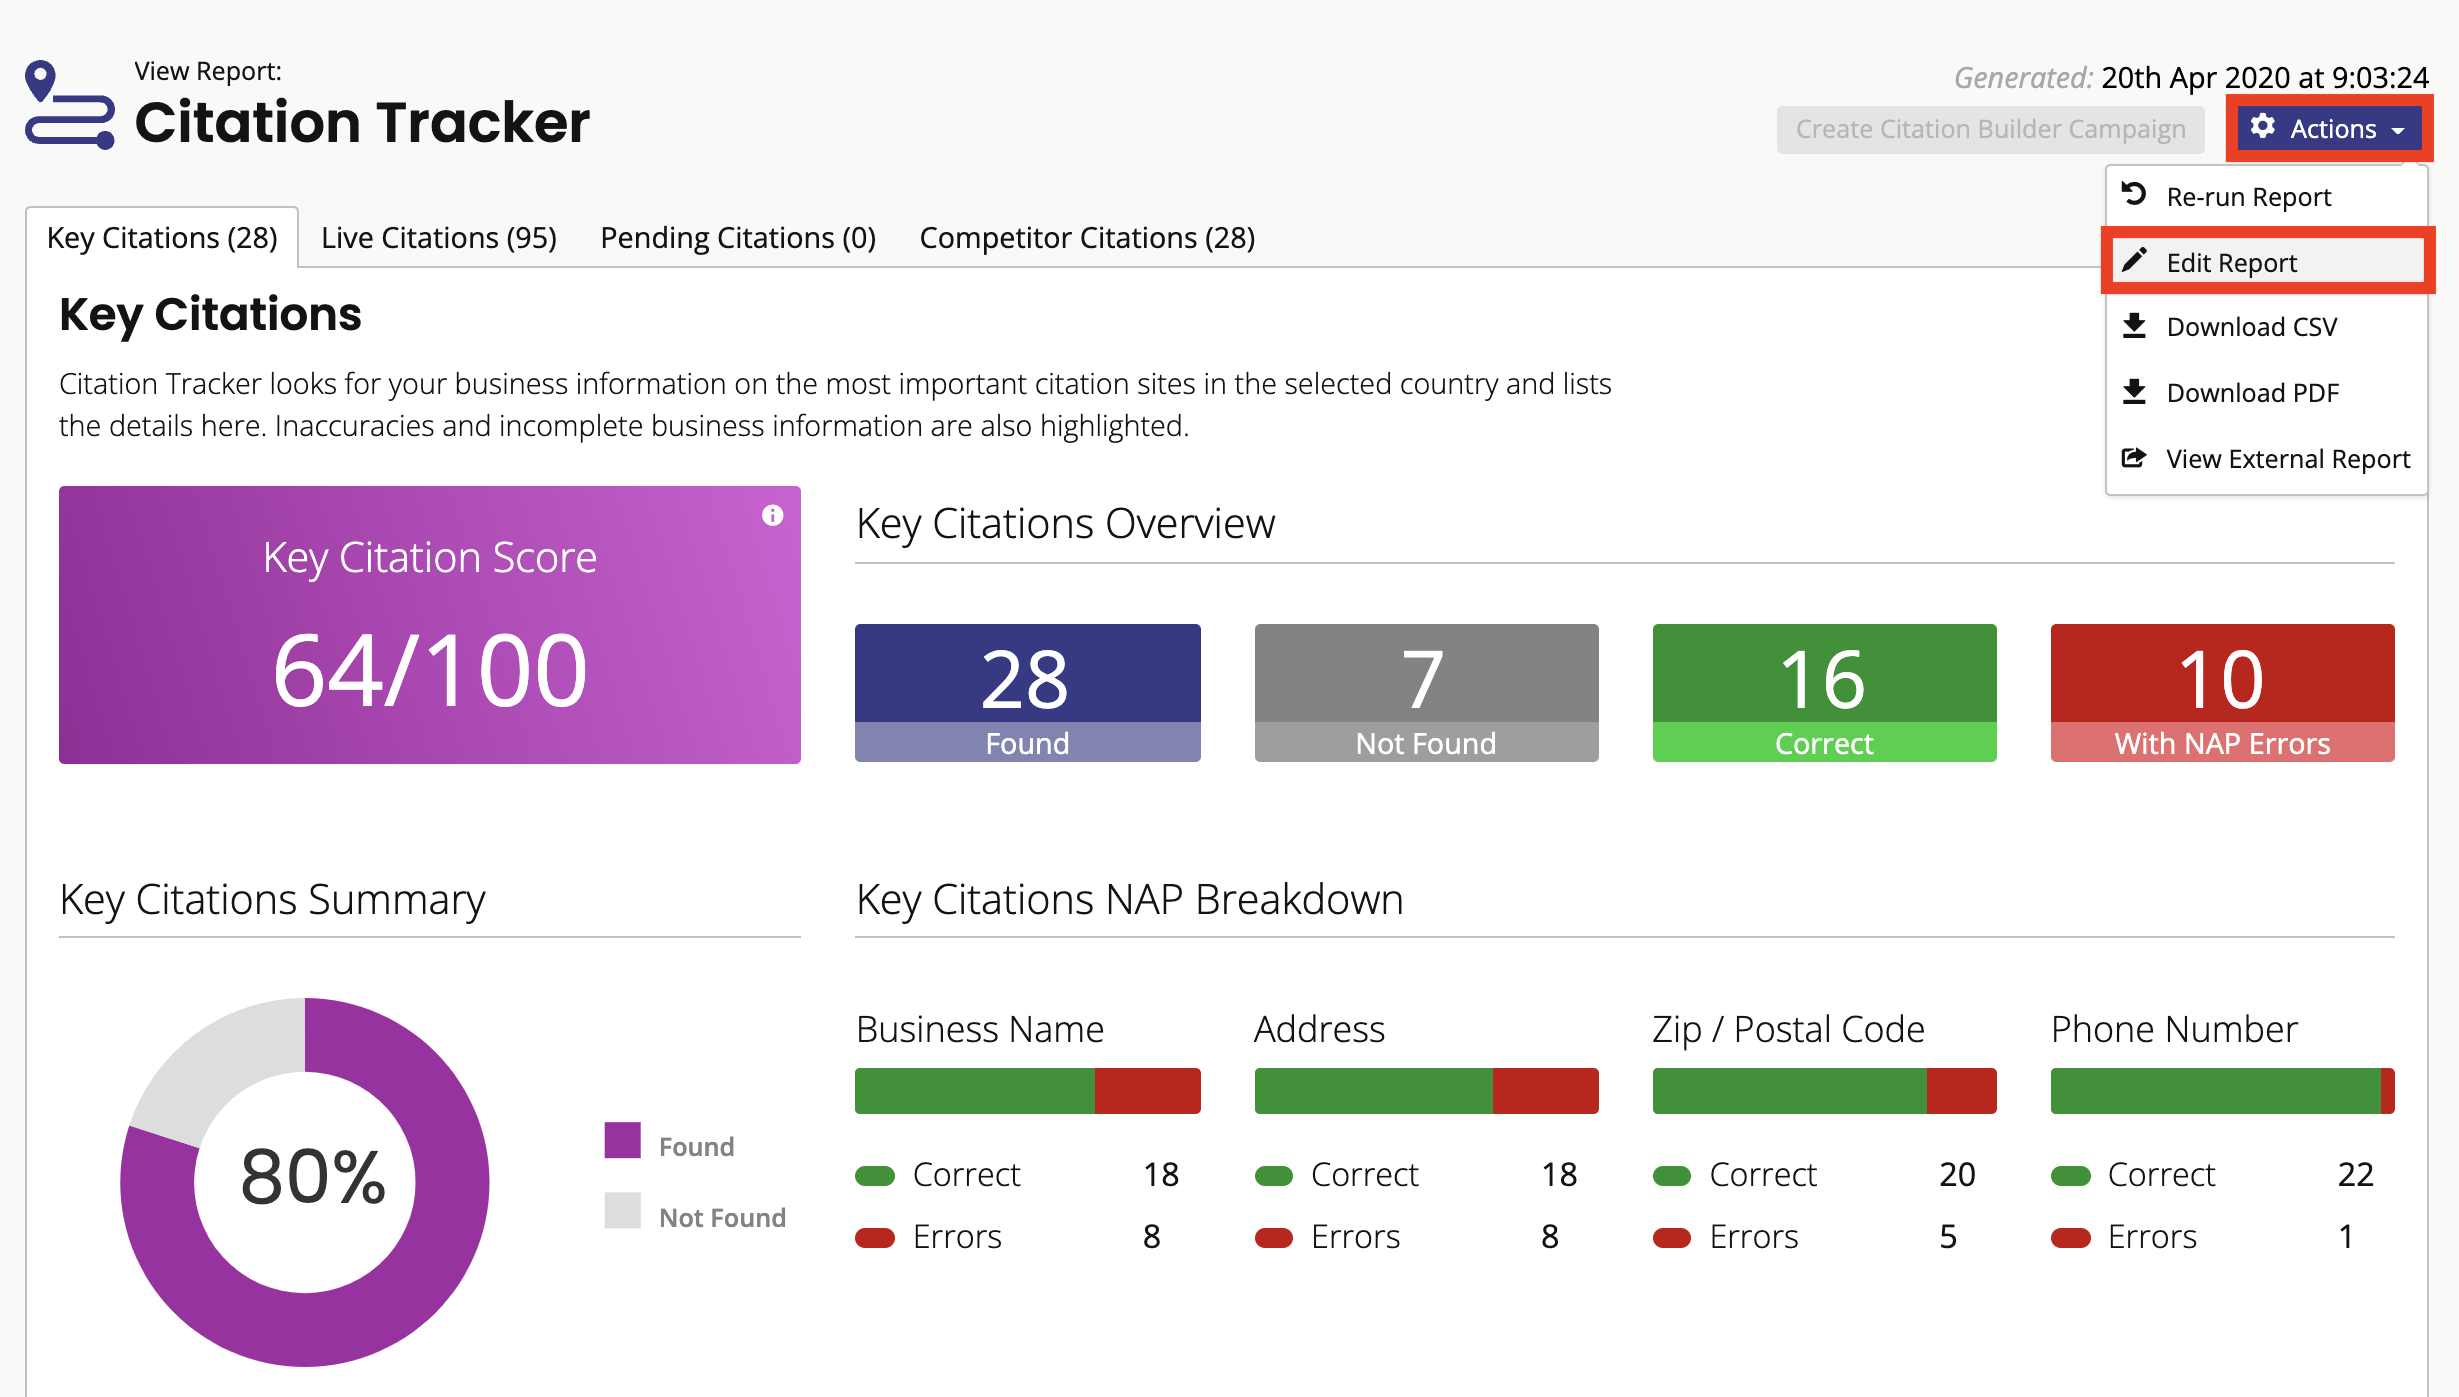
Task: Click the Download PDF arrow icon
Action: coord(2134,391)
